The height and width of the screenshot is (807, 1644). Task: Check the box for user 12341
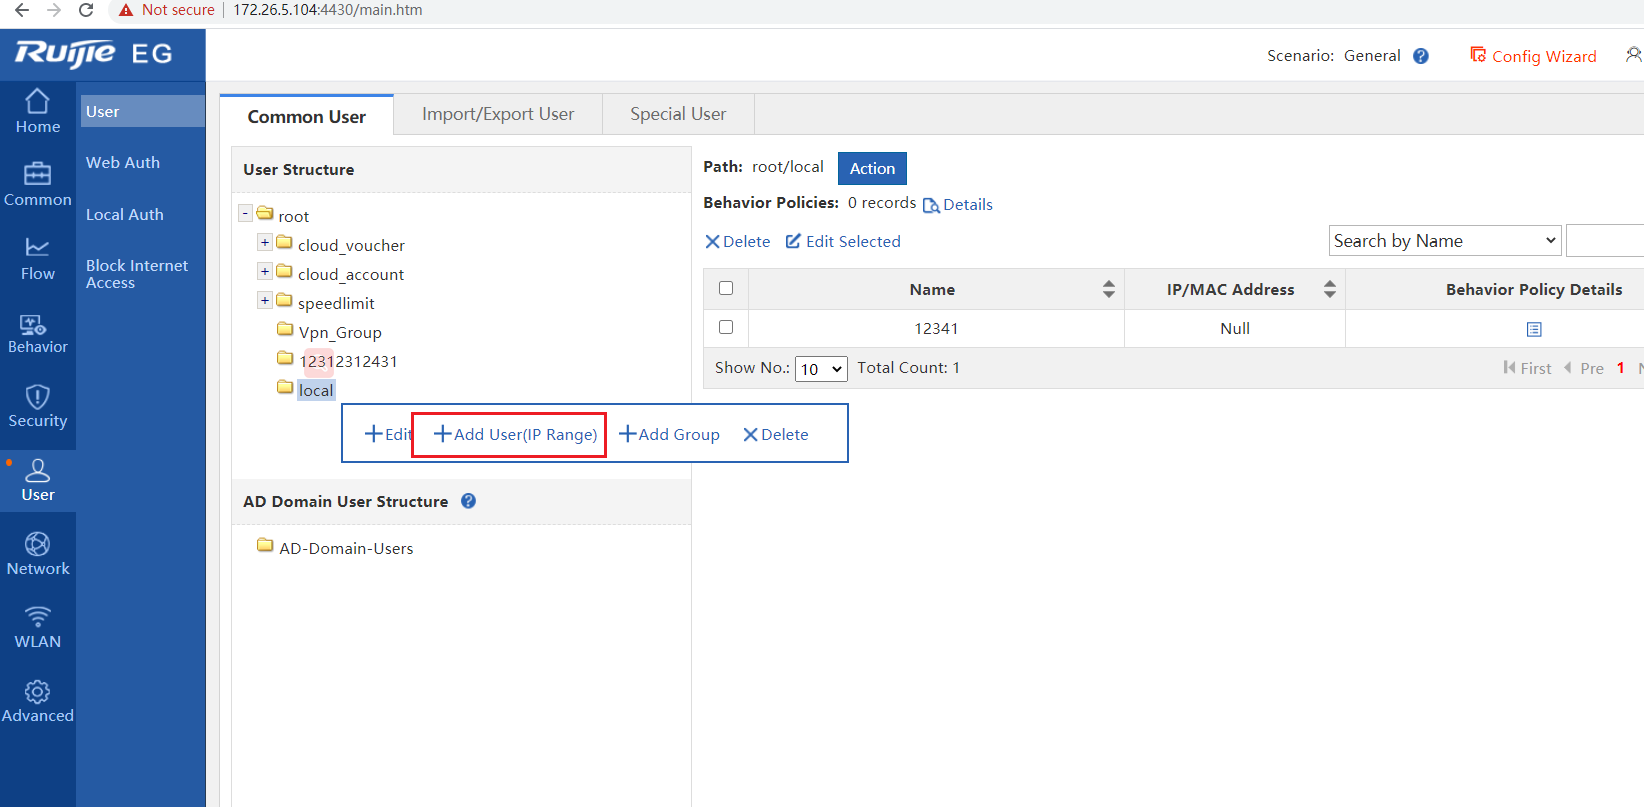coord(726,327)
